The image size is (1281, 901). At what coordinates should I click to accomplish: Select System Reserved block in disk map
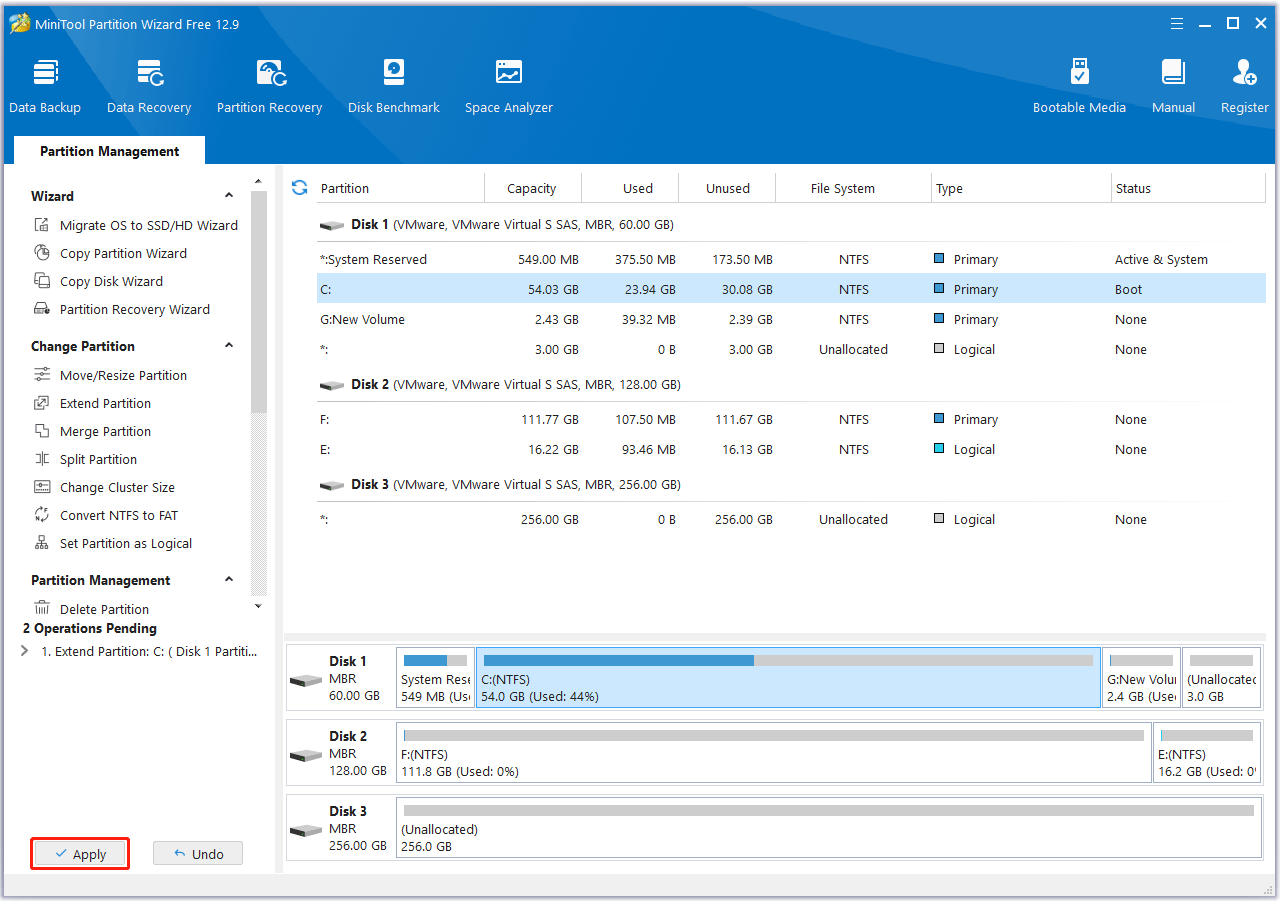coord(435,677)
